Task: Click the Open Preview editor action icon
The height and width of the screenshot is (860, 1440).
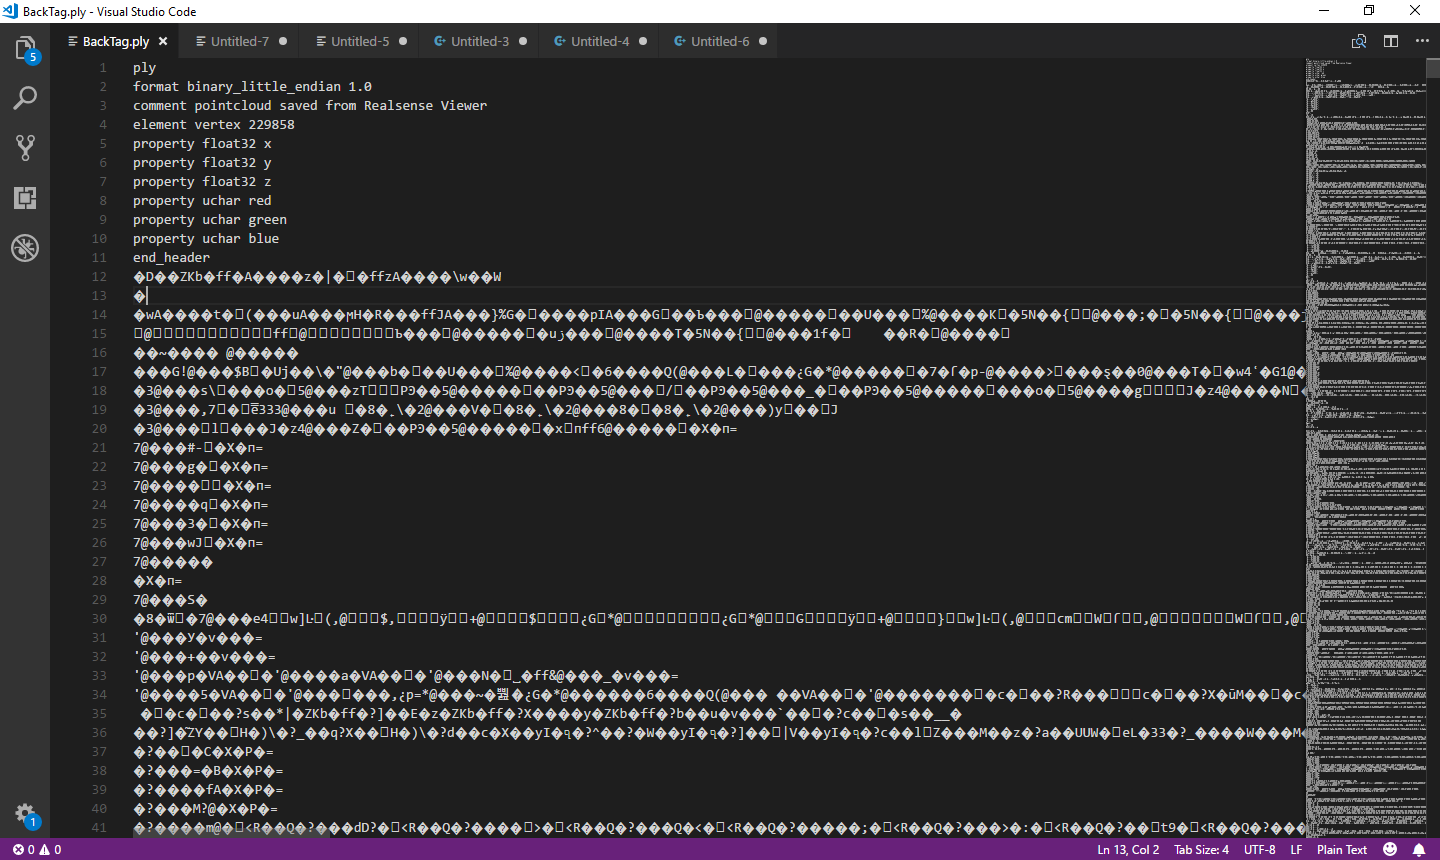Action: [x=1359, y=41]
